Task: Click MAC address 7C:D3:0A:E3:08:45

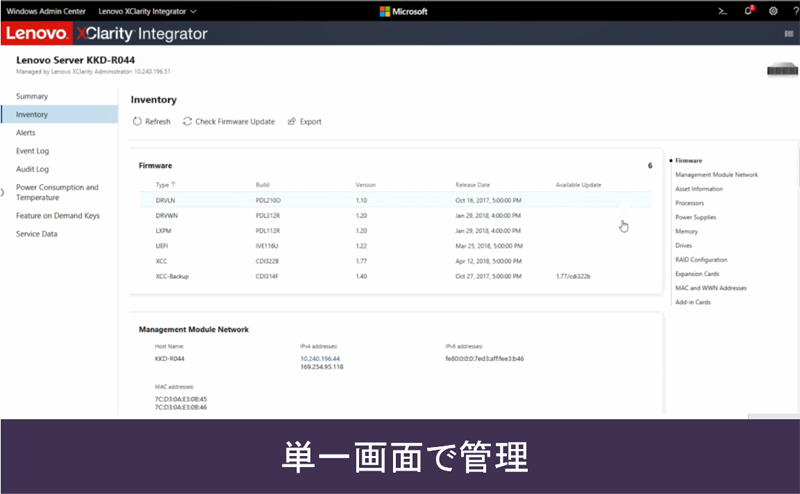Action: click(x=181, y=399)
